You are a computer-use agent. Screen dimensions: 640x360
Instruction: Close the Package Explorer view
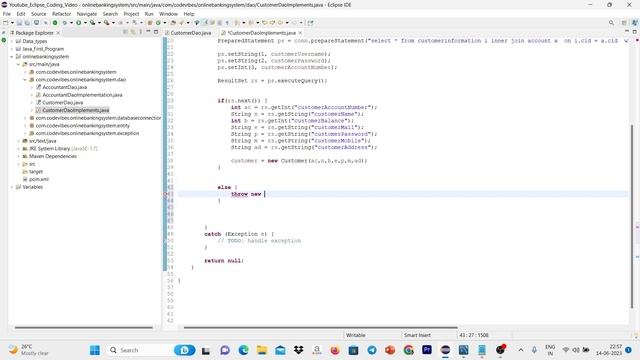pyautogui.click(x=58, y=33)
